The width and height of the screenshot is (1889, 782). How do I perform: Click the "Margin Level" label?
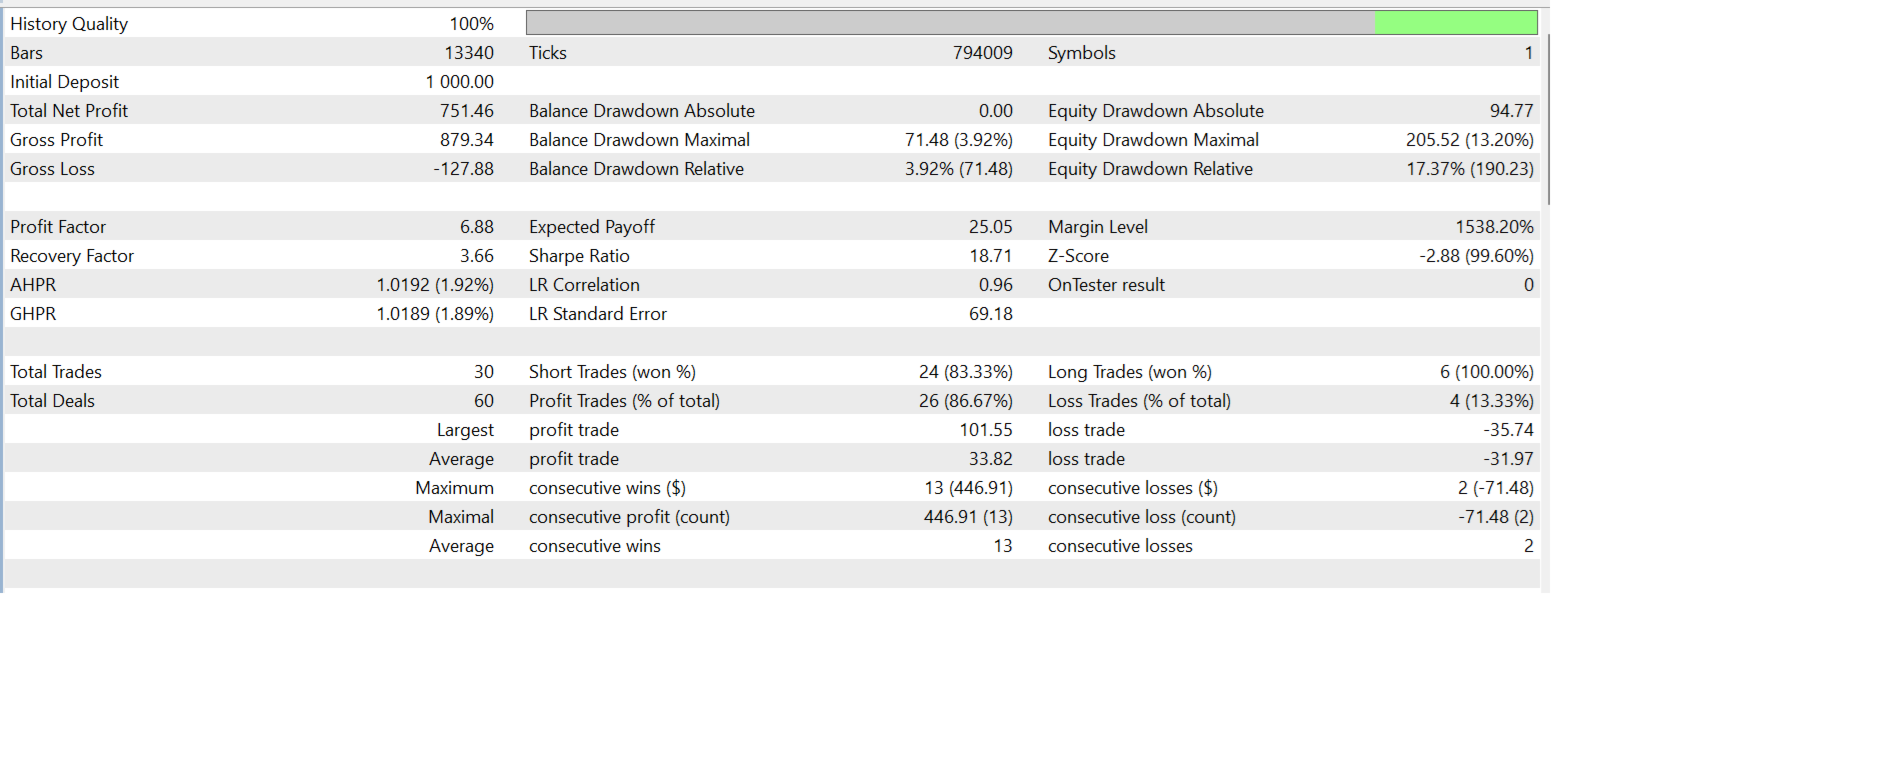(x=1098, y=227)
